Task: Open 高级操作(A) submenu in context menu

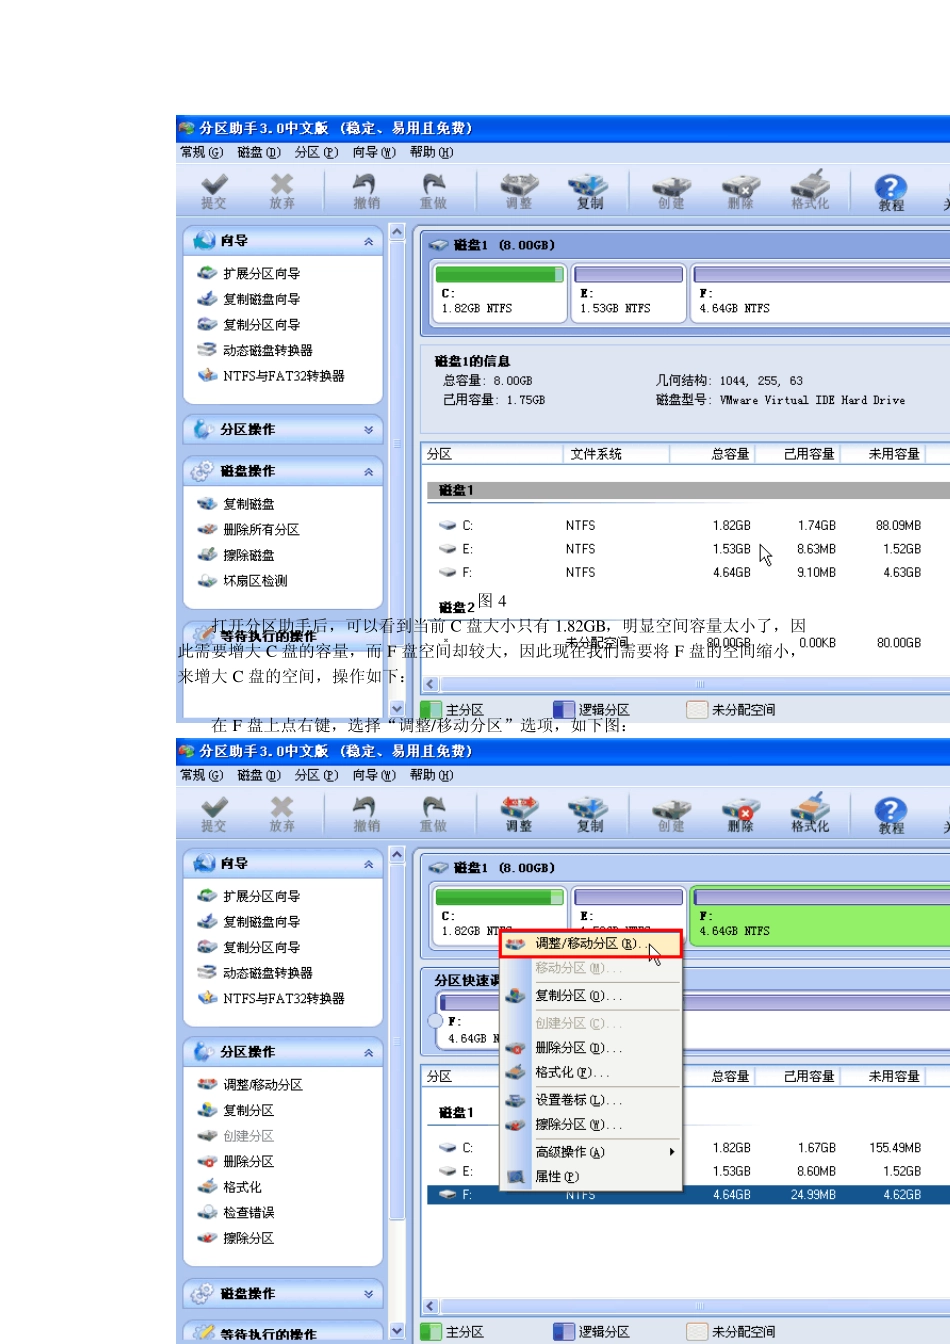Action: click(x=592, y=1152)
